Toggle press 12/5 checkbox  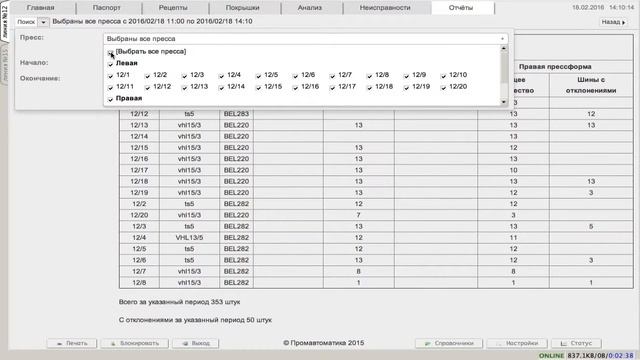pyautogui.click(x=258, y=76)
